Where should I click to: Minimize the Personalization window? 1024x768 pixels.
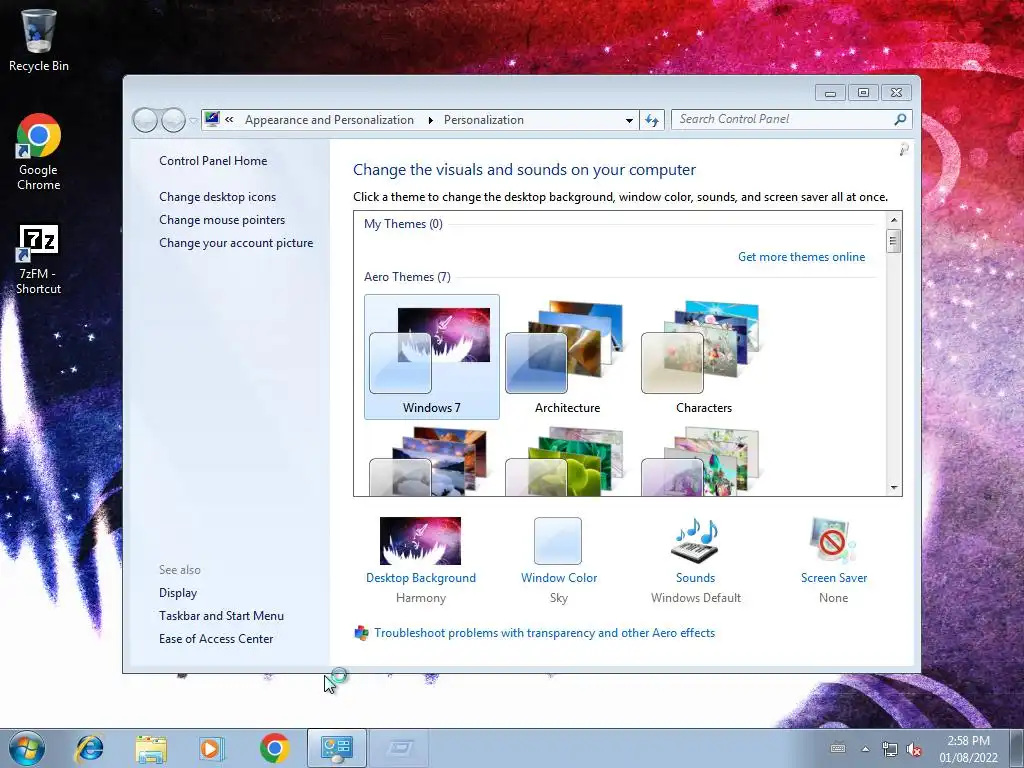pos(830,93)
